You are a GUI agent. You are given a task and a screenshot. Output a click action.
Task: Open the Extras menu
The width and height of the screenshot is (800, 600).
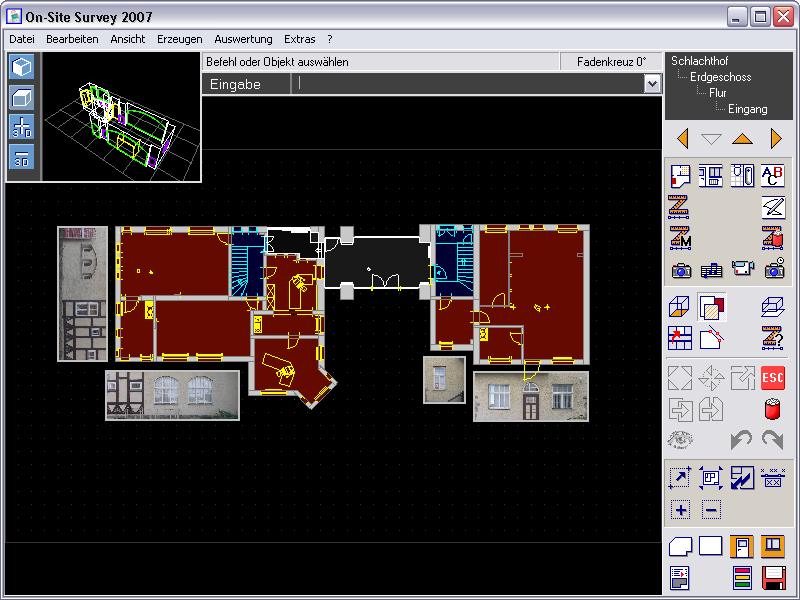(x=299, y=39)
